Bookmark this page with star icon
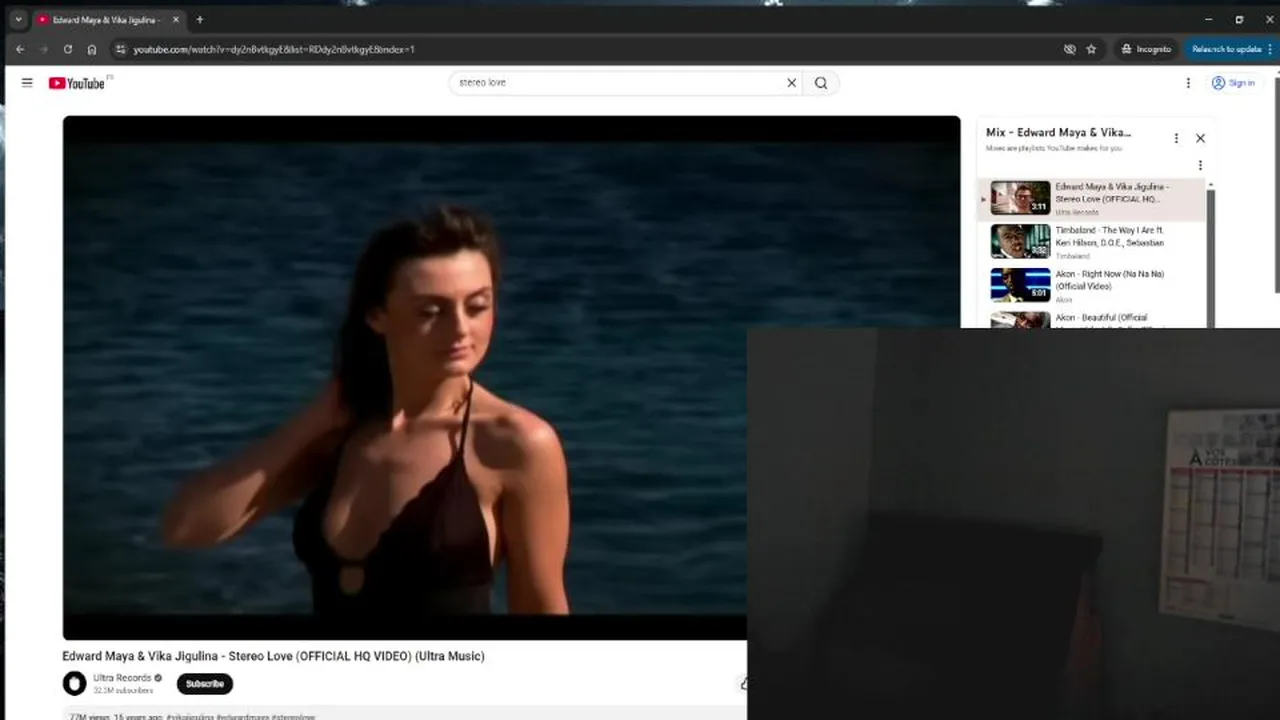1280x720 pixels. 1091,49
